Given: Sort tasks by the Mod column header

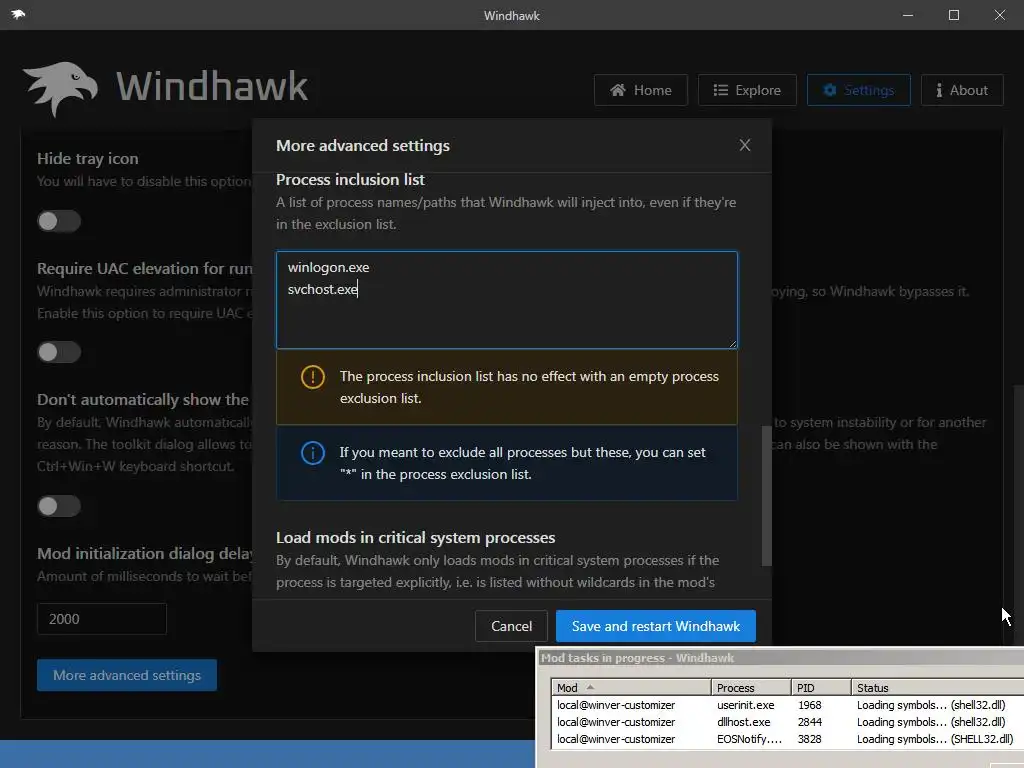Looking at the screenshot, I should click(x=631, y=688).
